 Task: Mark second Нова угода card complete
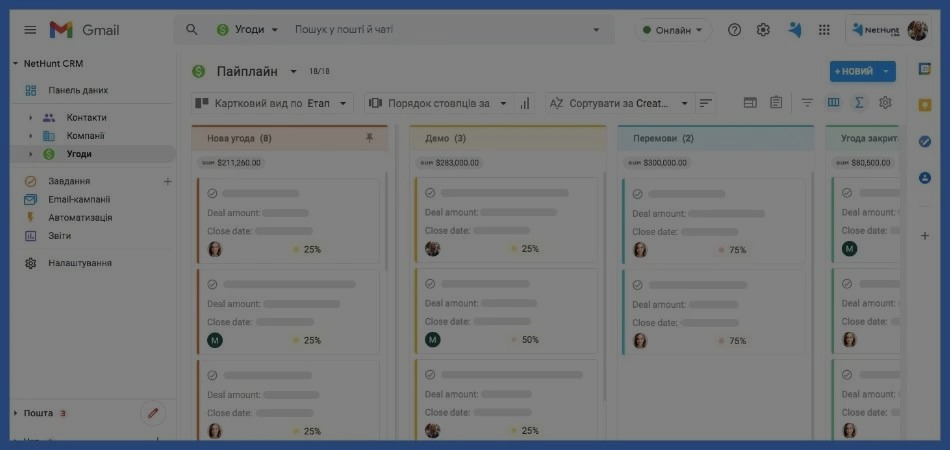(x=212, y=284)
